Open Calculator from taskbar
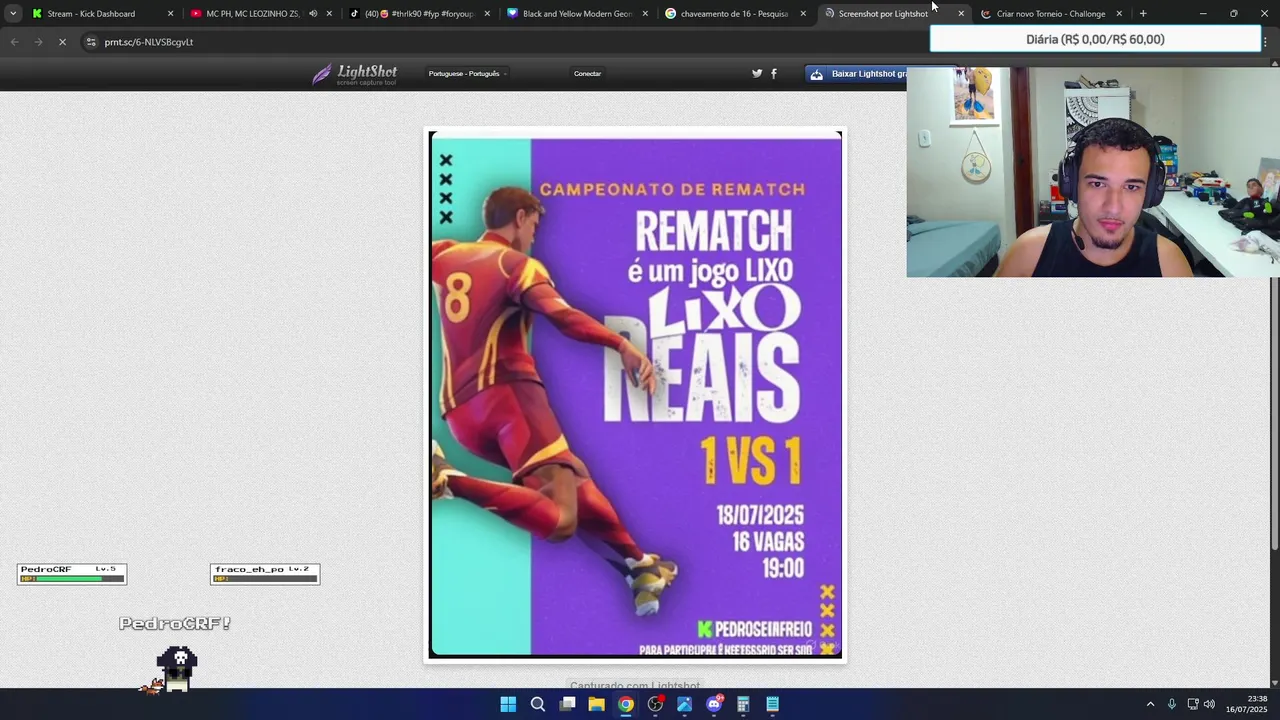This screenshot has width=1280, height=720. pyautogui.click(x=743, y=704)
